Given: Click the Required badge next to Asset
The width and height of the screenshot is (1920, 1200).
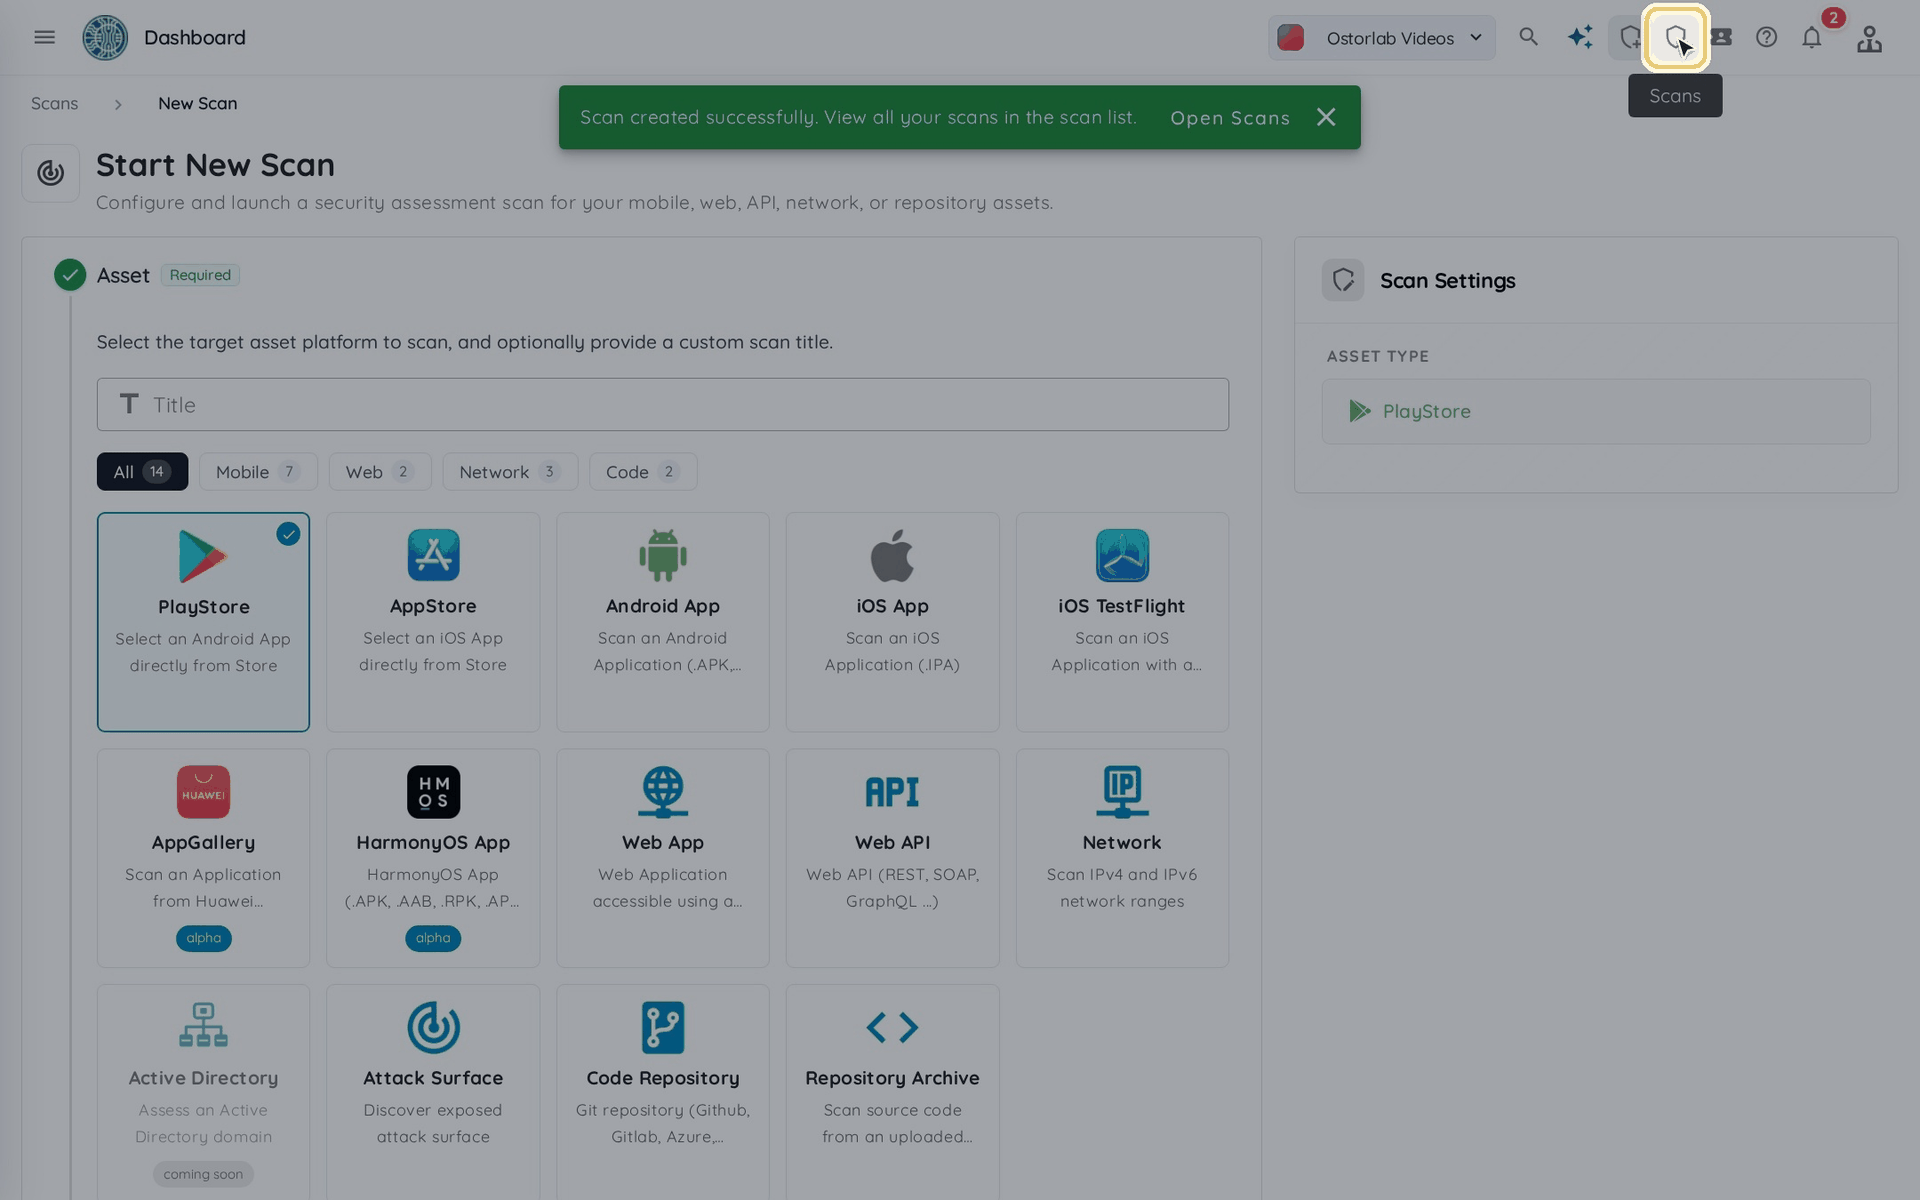Looking at the screenshot, I should [x=200, y=275].
